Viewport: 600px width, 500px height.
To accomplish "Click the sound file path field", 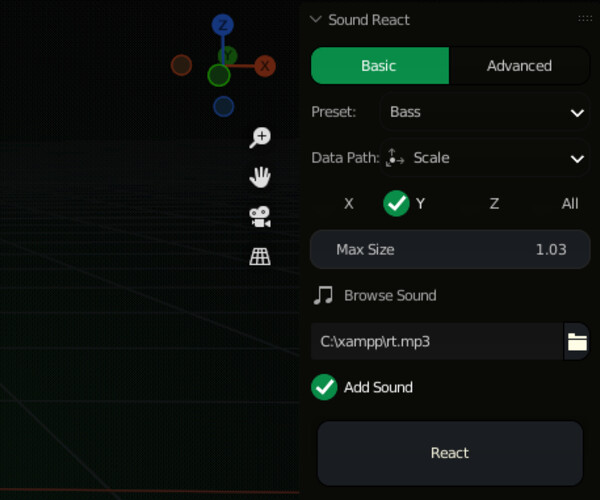I will 437,341.
